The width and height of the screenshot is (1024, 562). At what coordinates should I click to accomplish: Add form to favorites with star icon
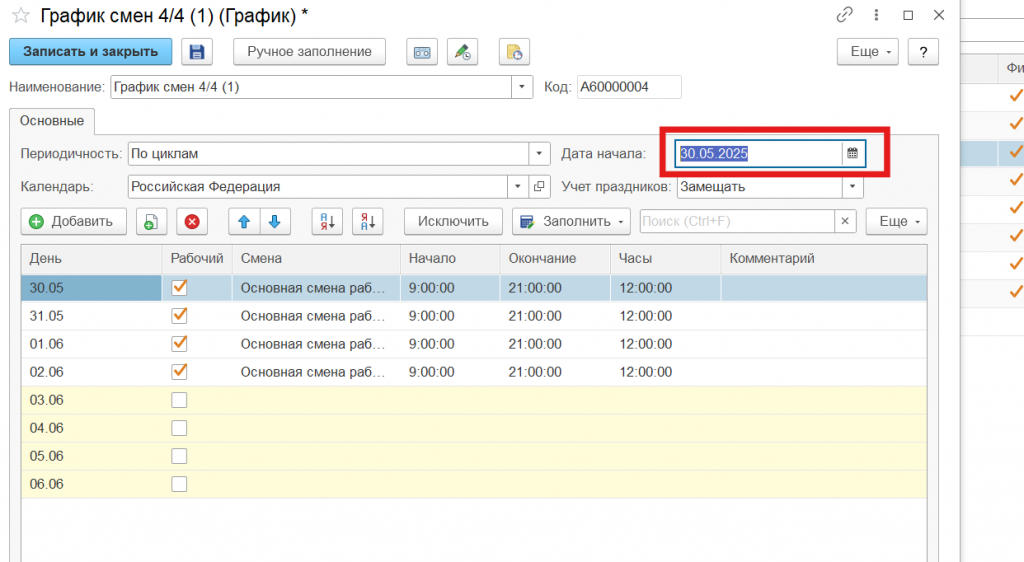coord(20,15)
